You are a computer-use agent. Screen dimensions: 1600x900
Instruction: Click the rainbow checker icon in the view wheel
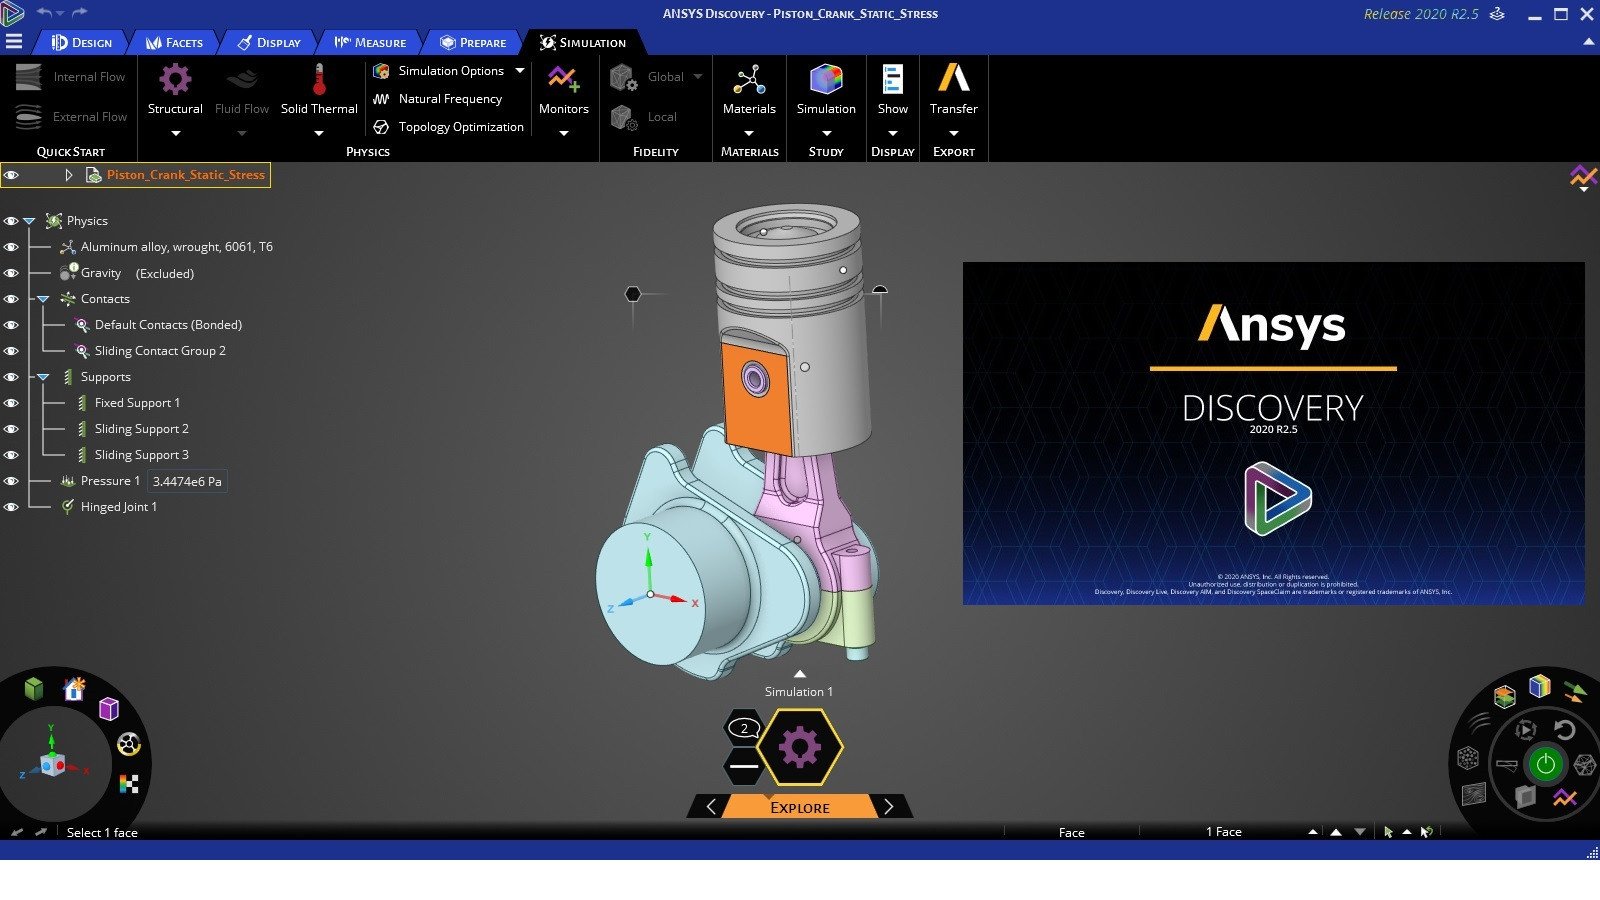(x=129, y=784)
